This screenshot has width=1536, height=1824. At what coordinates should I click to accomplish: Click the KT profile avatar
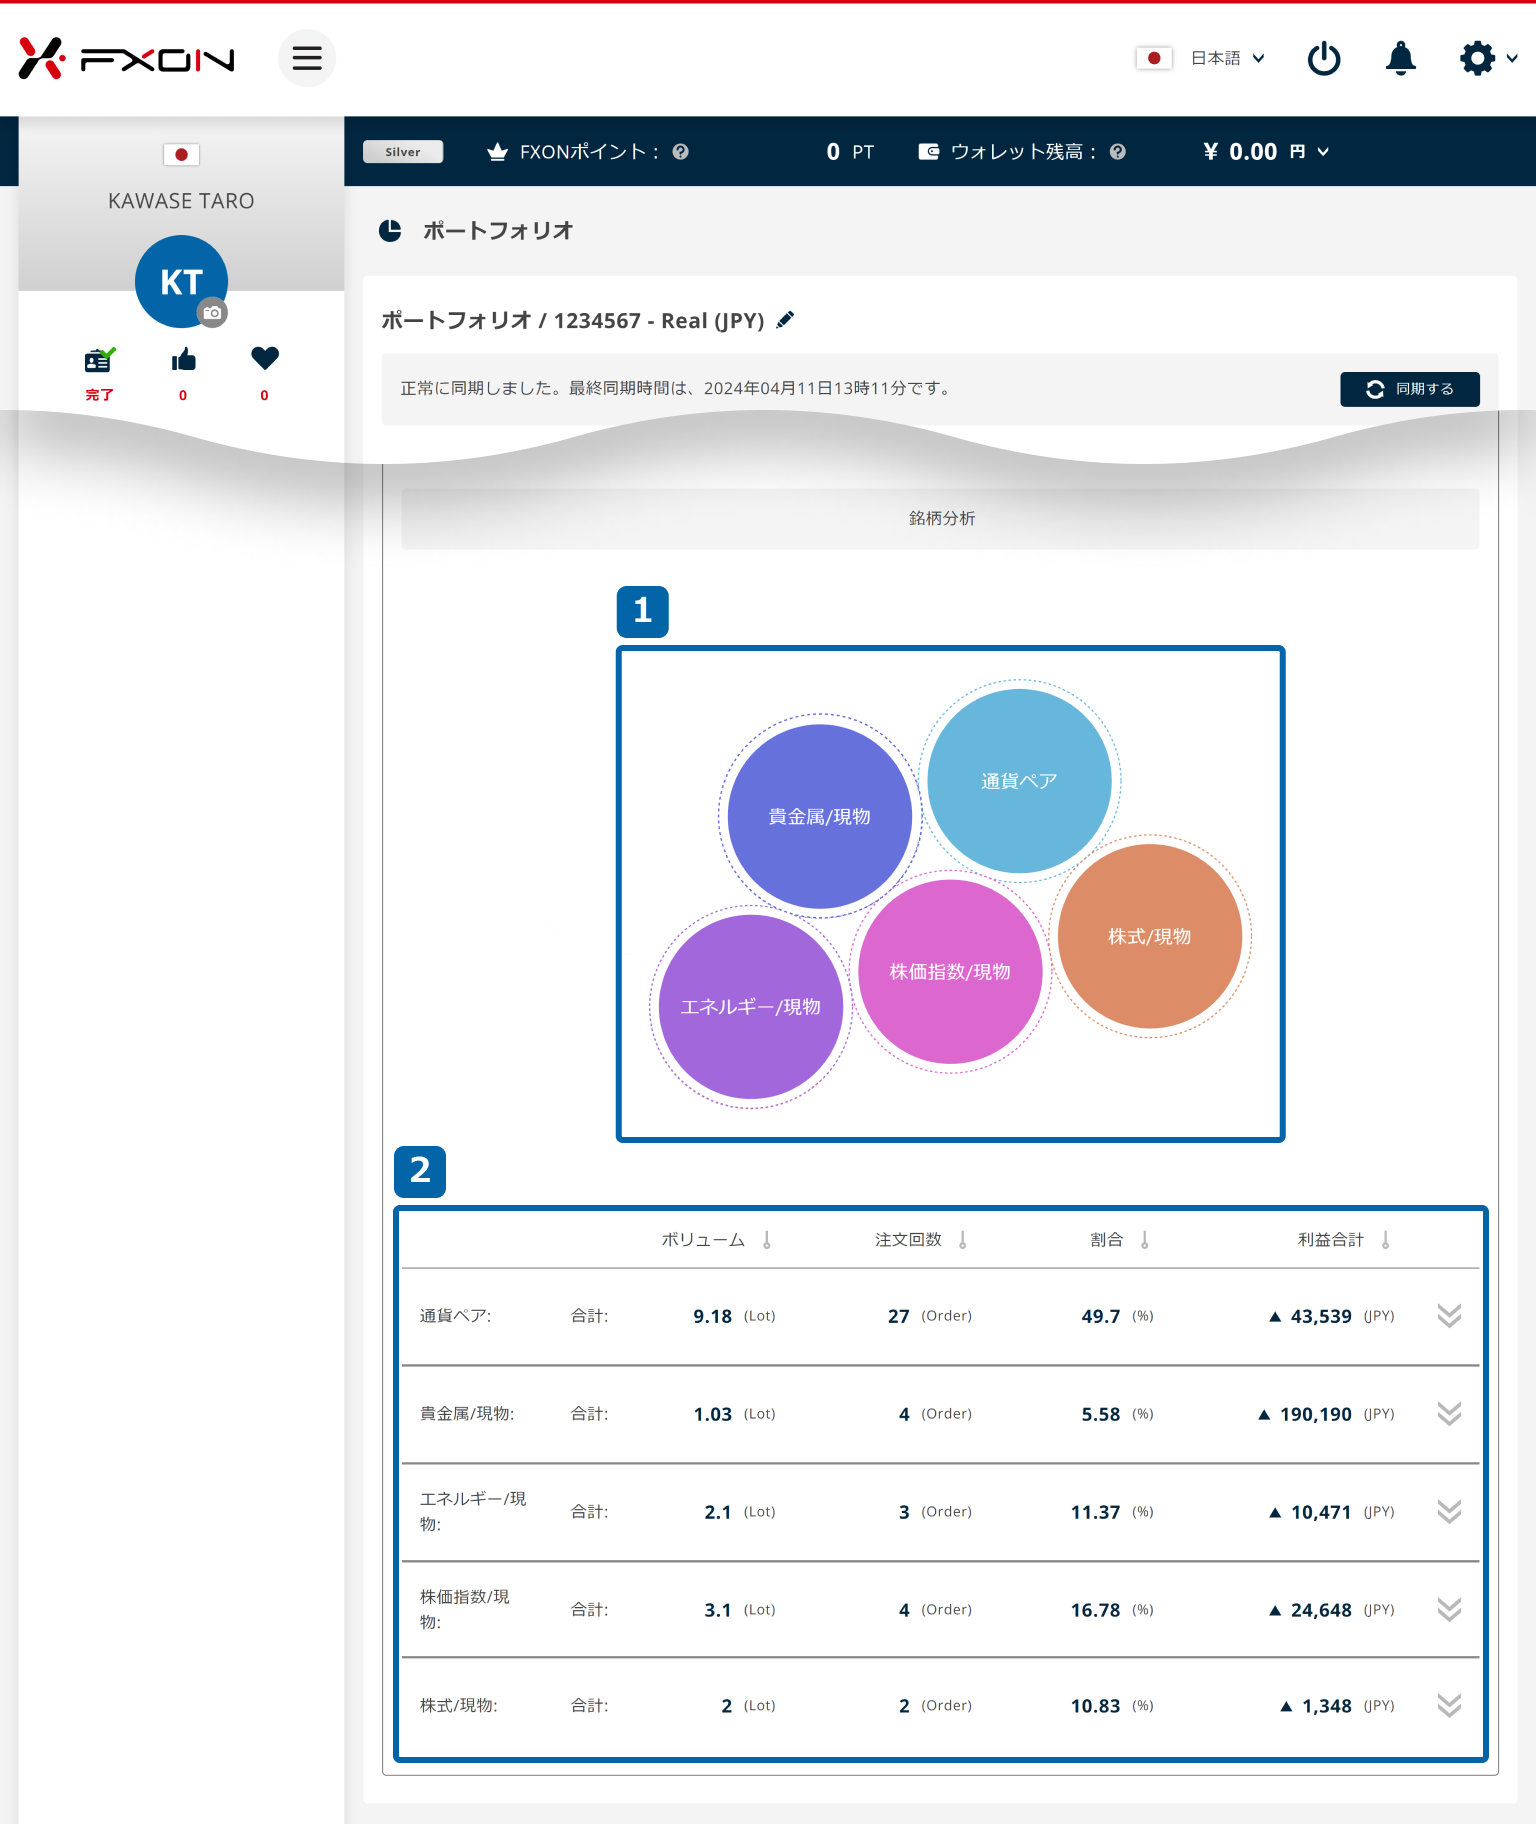(181, 281)
